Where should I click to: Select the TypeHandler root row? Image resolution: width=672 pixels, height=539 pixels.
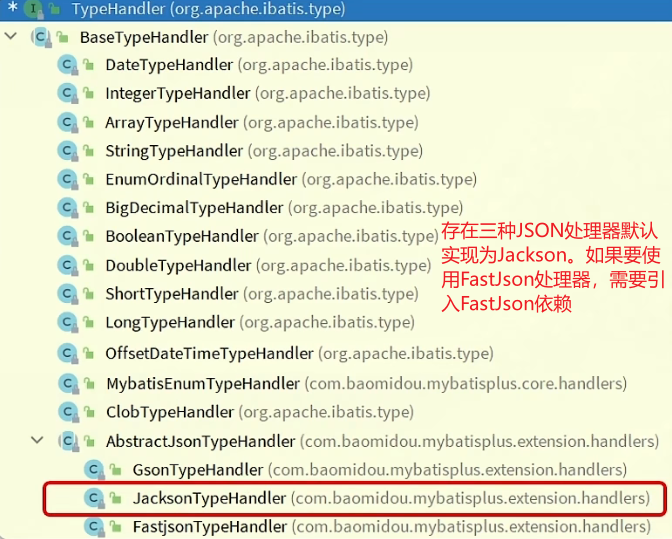point(336,9)
